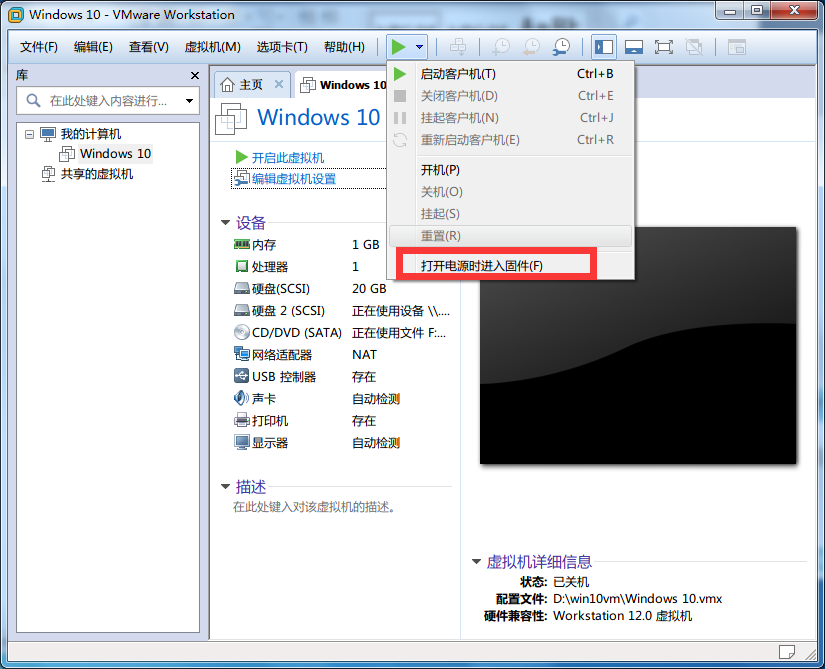Click the green Power On play button in toolbar
Viewport: 825px width, 669px height.
399,47
